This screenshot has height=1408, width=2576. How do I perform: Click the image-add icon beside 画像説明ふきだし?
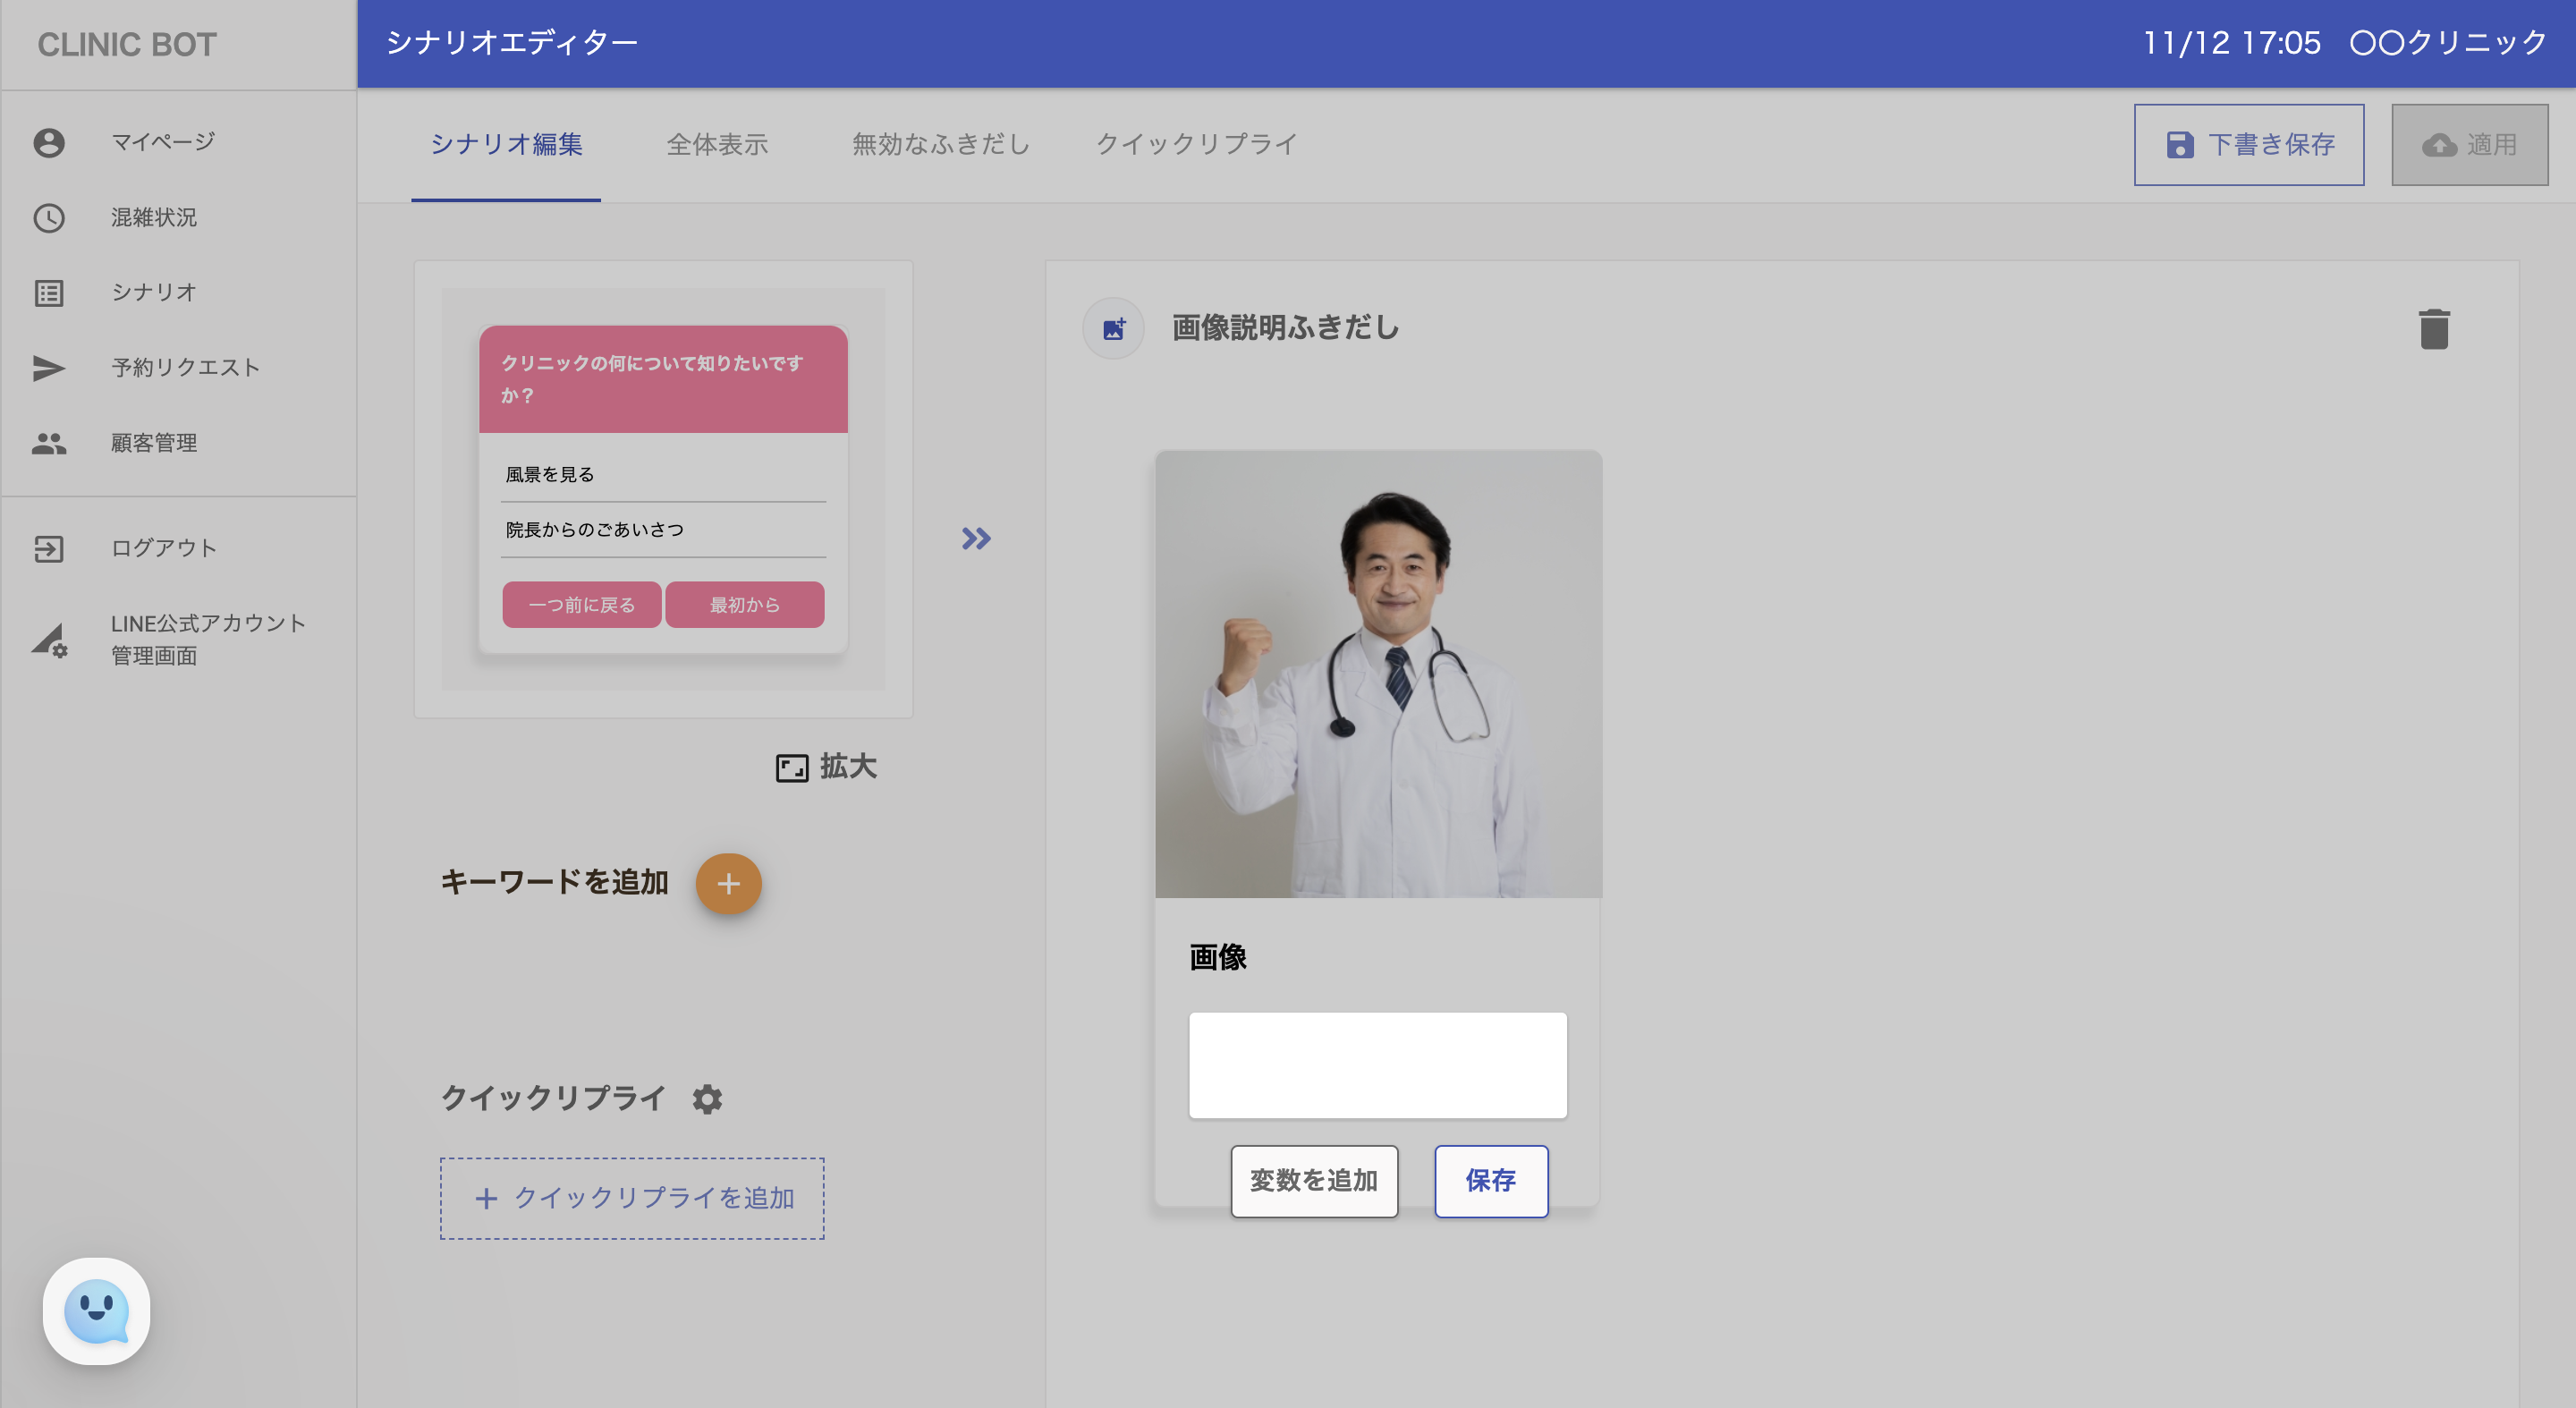1113,328
